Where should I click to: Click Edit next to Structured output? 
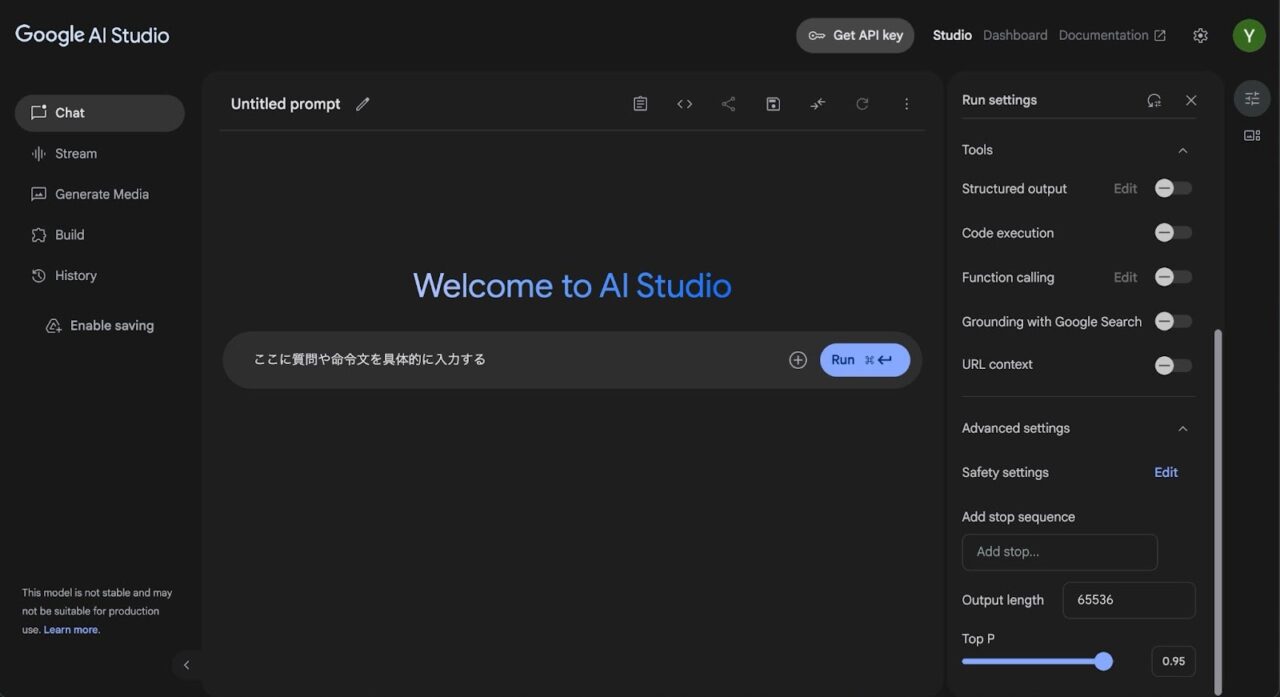coord(1125,188)
